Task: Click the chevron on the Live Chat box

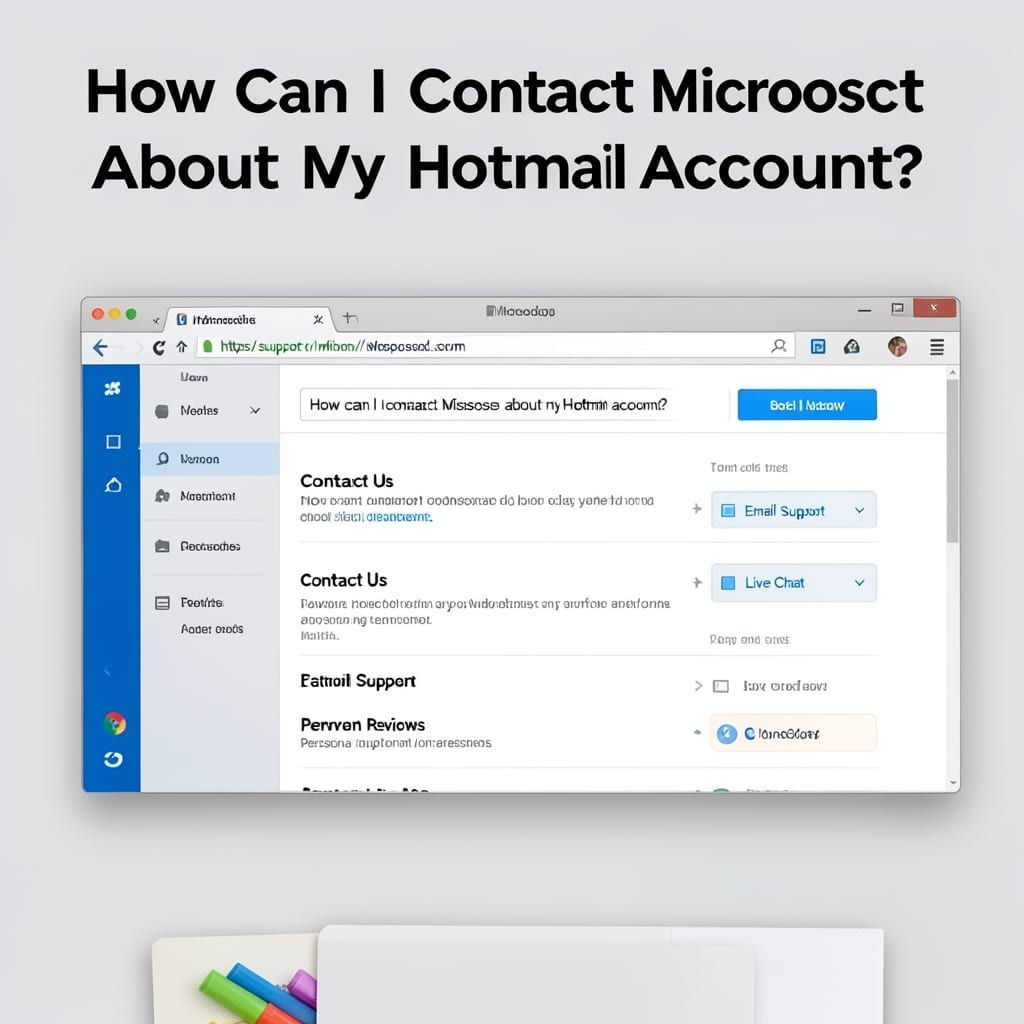Action: pos(859,583)
